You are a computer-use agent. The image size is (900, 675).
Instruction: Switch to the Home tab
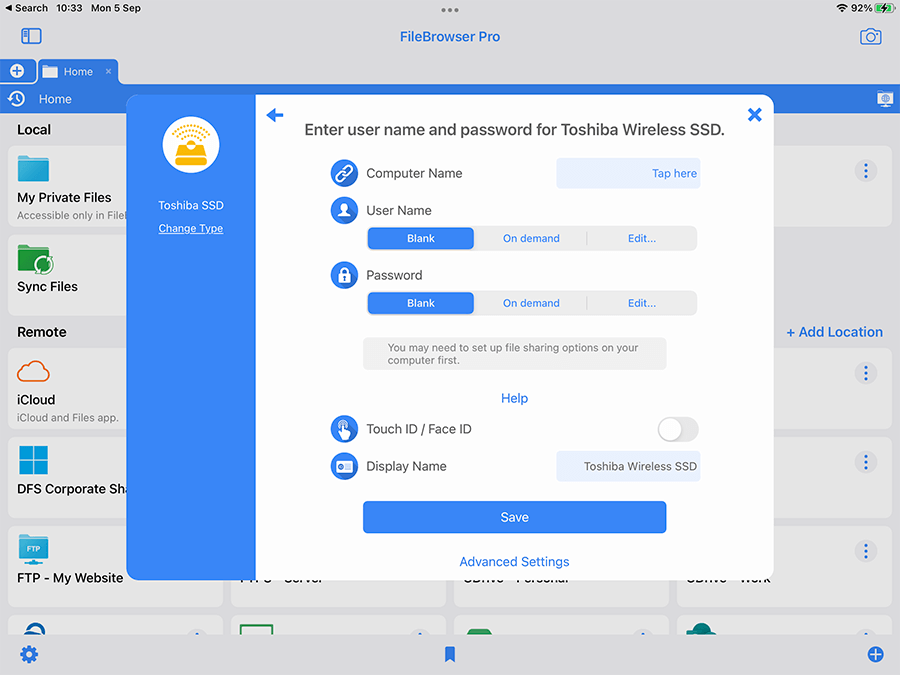75,72
